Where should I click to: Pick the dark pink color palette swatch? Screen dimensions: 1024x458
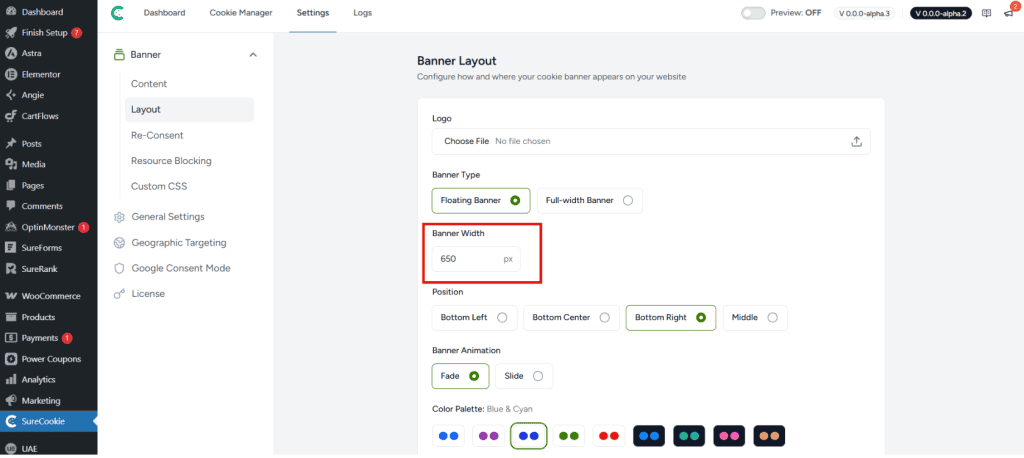pos(729,436)
